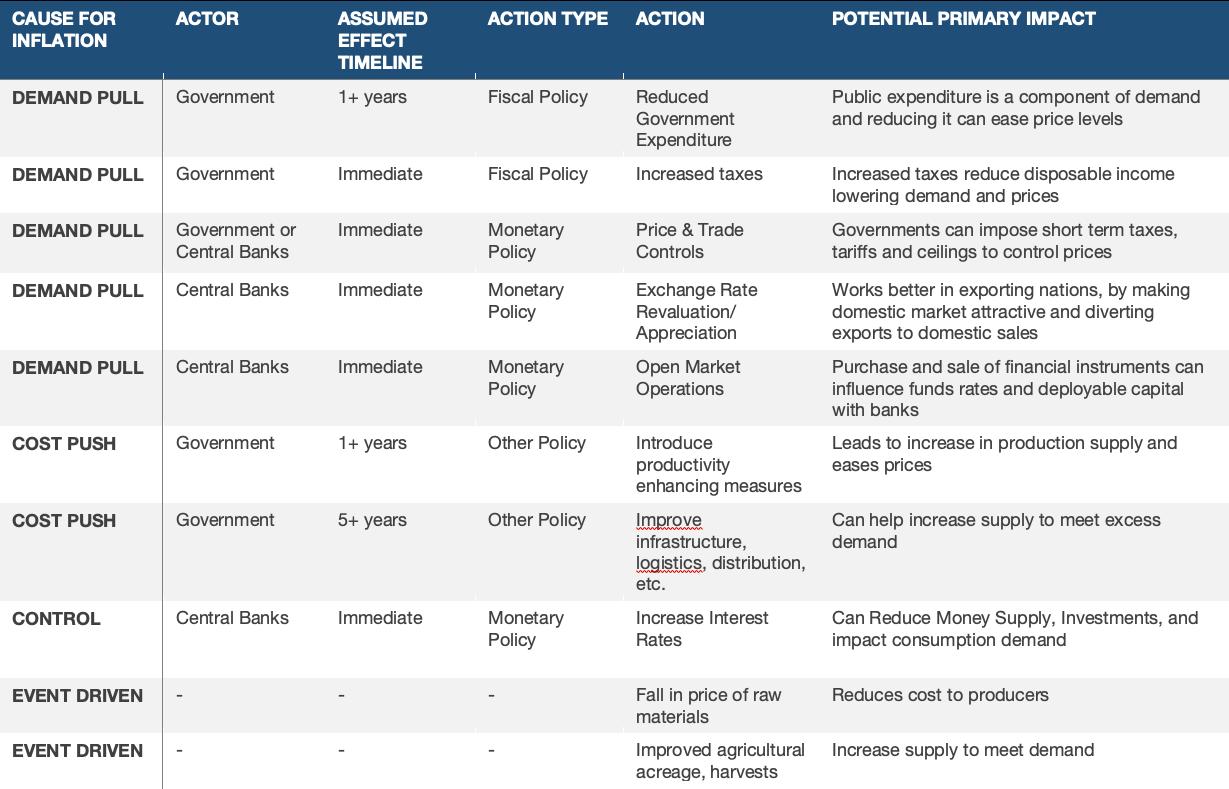Click the ASSUMED EFFECT TIMELINE header

(382, 41)
